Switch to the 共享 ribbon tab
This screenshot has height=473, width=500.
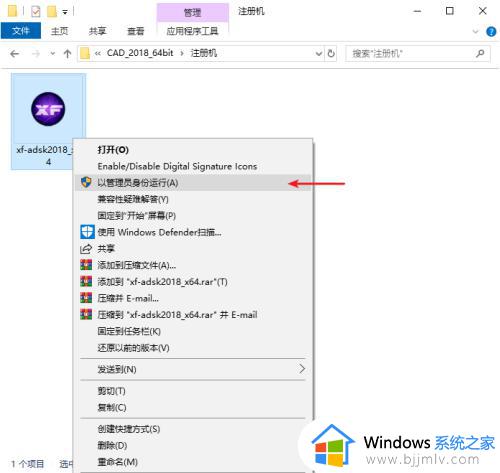pos(97,31)
